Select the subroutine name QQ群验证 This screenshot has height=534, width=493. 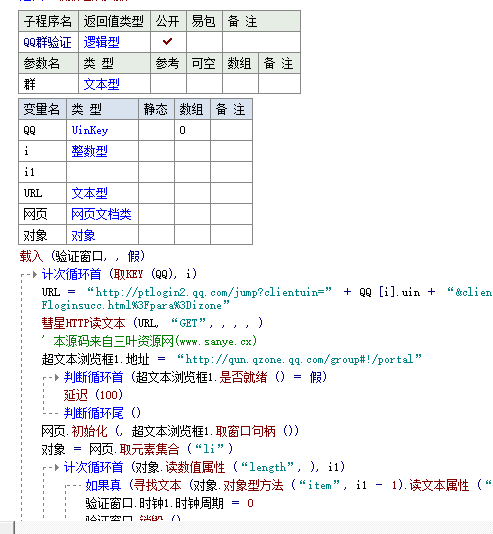[x=47, y=42]
